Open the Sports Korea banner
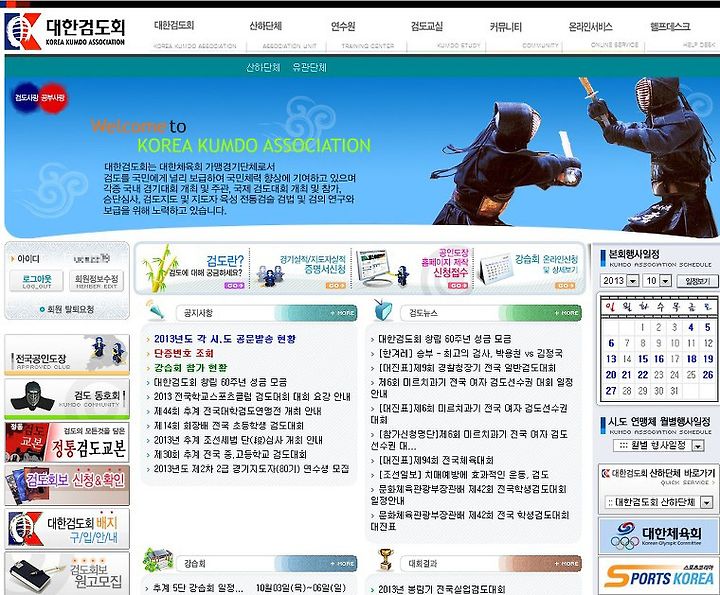The width and height of the screenshot is (720, 595). [658, 576]
